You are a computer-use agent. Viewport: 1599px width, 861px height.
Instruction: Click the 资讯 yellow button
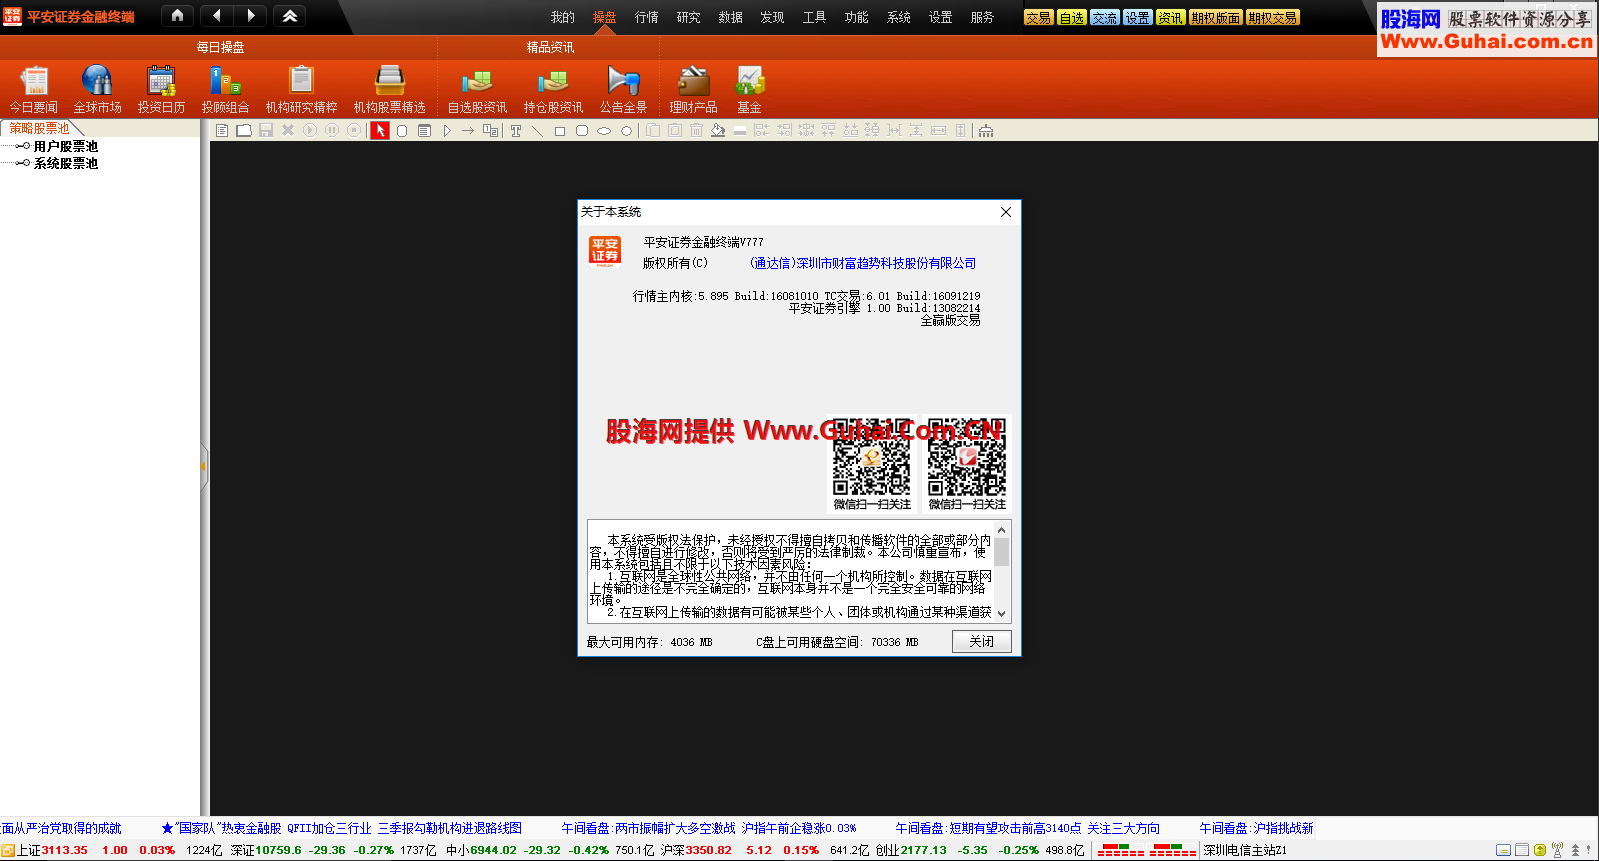(x=1170, y=17)
